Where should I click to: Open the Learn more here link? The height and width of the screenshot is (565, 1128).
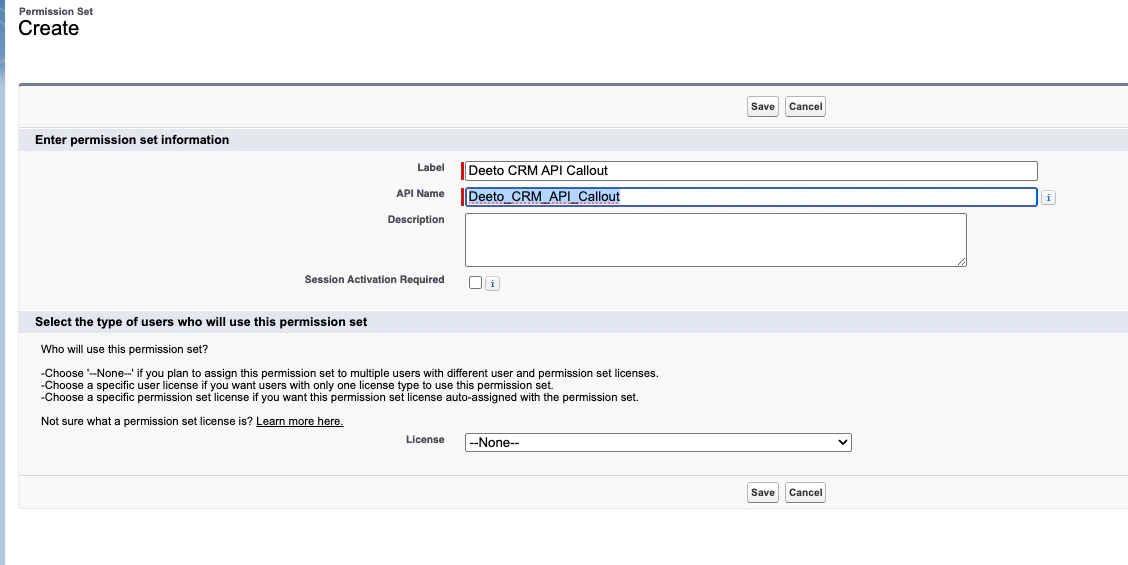[x=299, y=421]
